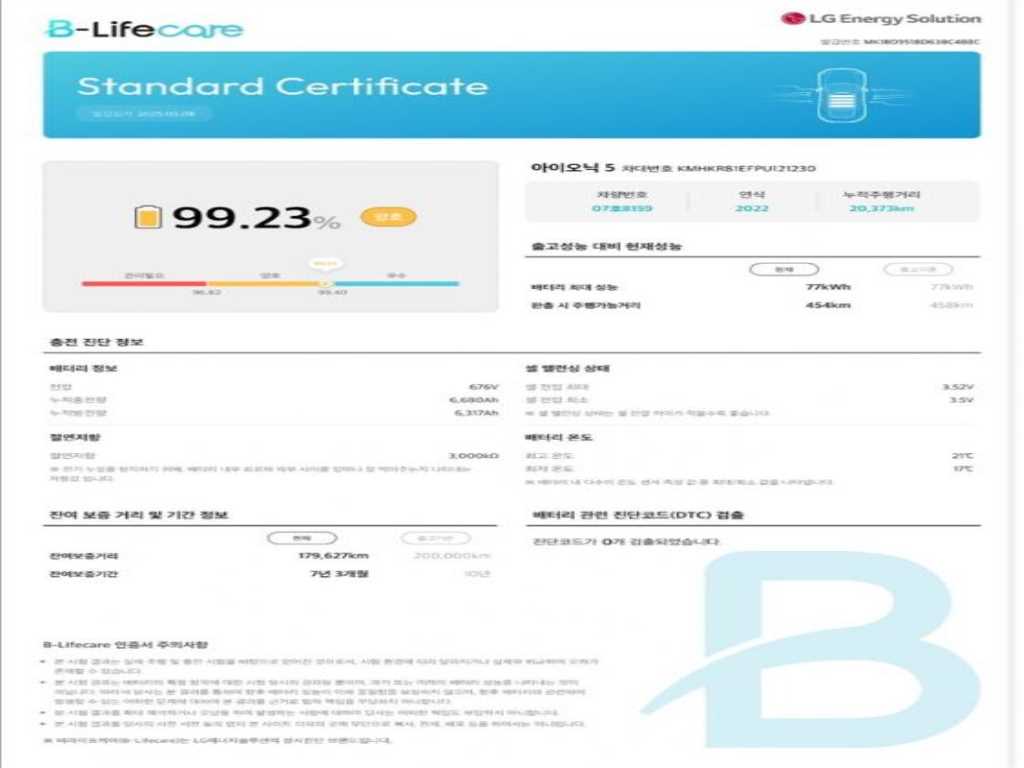The height and width of the screenshot is (768, 1024).
Task: Click the B-Lifecare logo
Action: pos(144,29)
